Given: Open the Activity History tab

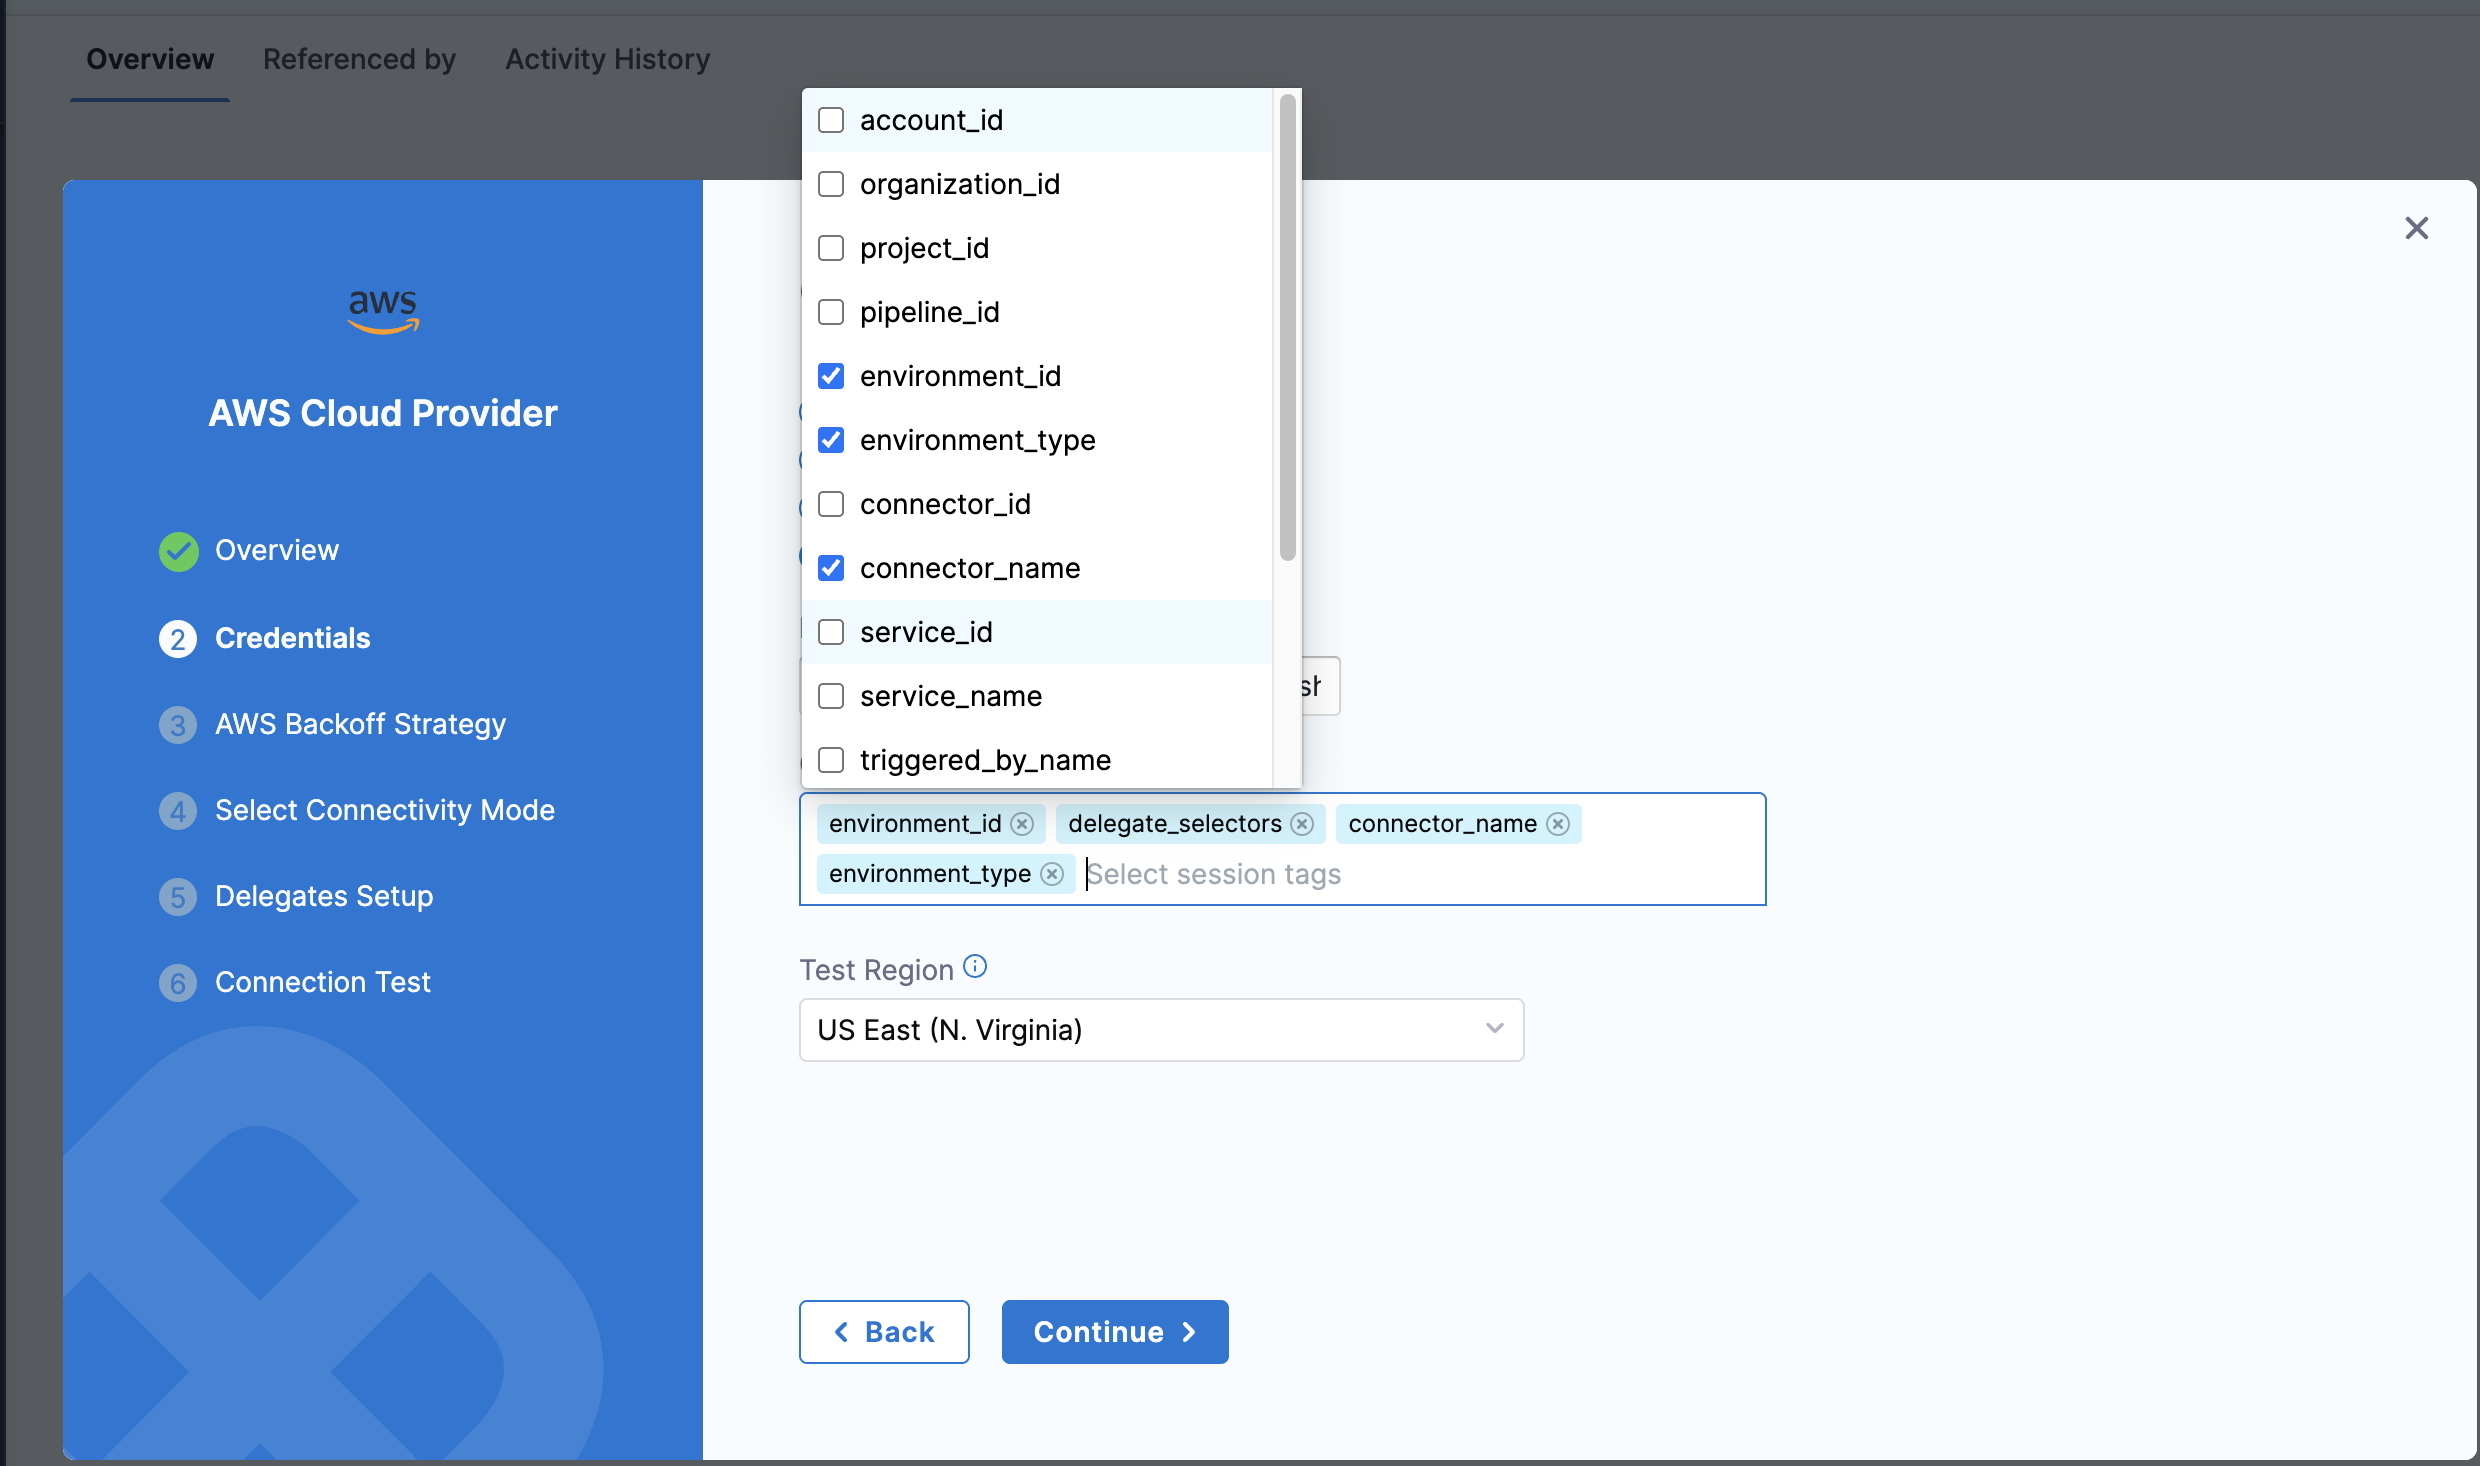Looking at the screenshot, I should (607, 59).
